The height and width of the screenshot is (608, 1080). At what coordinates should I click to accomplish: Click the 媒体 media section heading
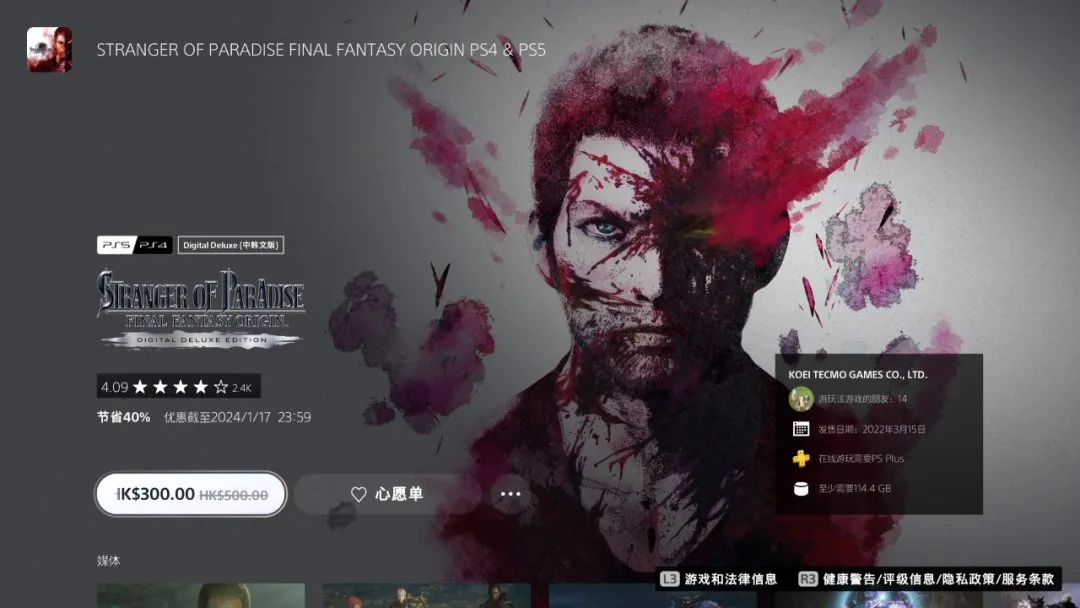(109, 560)
